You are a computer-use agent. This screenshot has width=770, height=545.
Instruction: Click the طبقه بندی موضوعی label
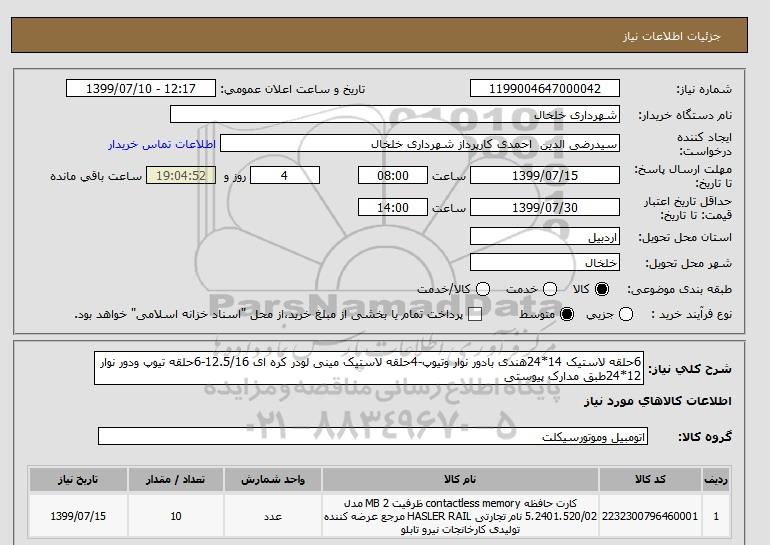pos(680,290)
